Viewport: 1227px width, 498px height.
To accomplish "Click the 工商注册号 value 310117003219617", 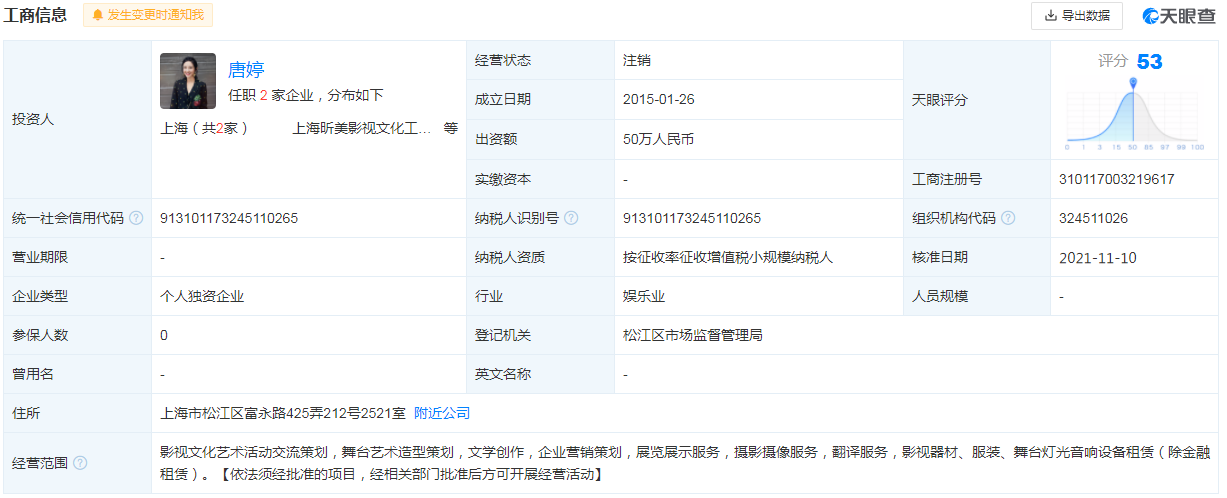I will pos(1116,179).
